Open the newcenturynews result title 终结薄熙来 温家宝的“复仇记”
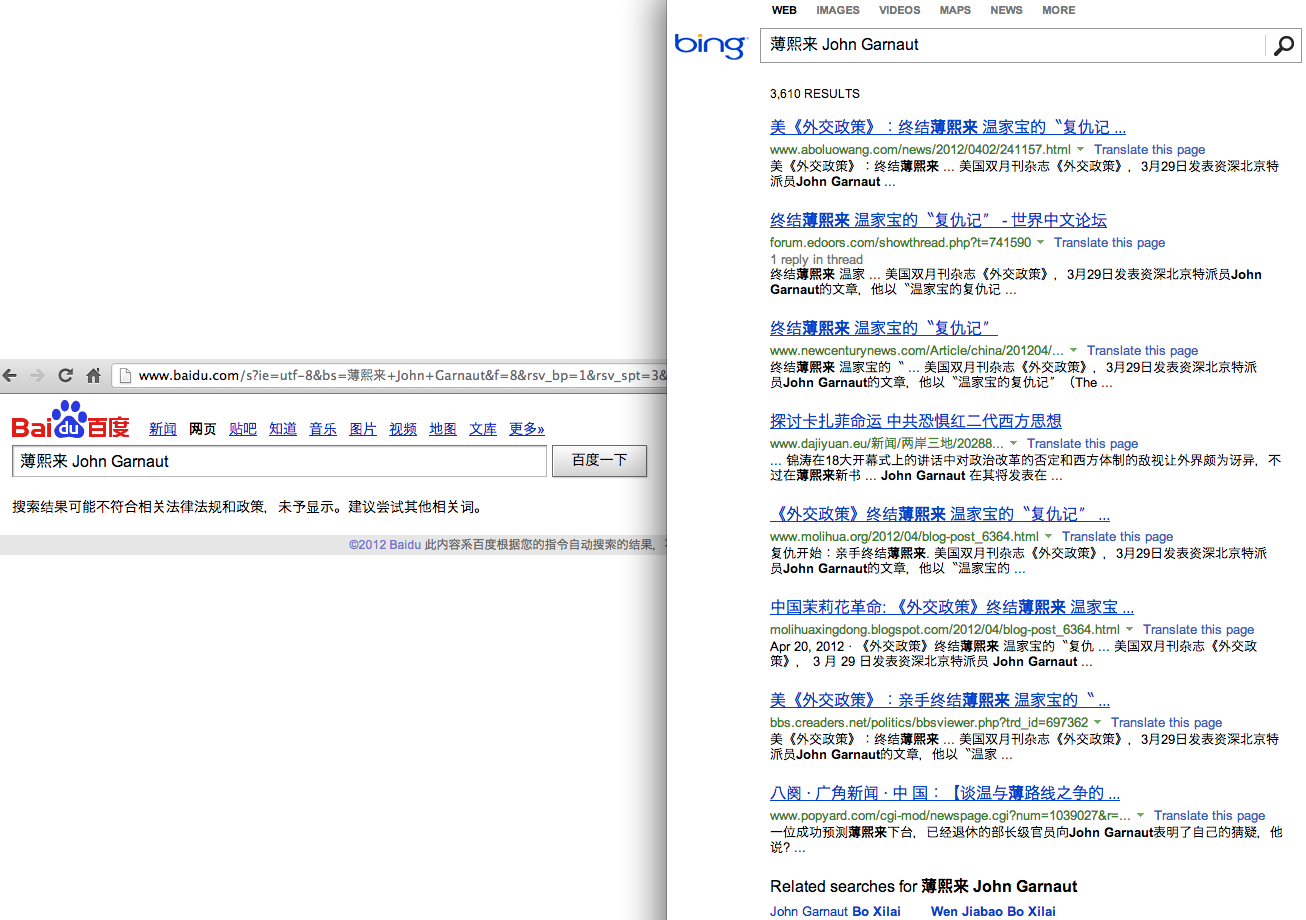Screen dimensions: 1306x920 point(884,329)
